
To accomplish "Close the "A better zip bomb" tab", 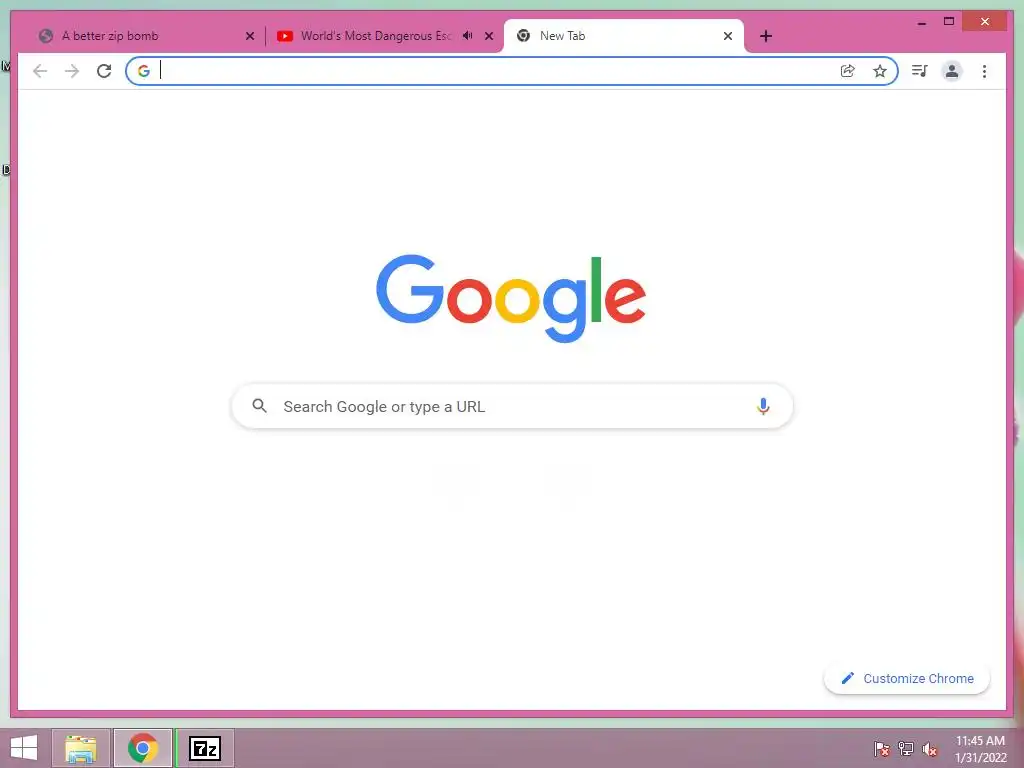I will [x=249, y=37].
